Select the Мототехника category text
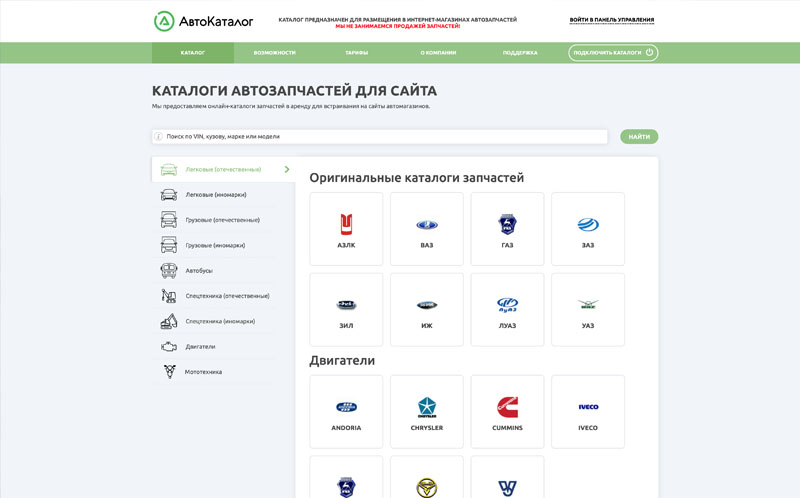This screenshot has width=800, height=498. click(203, 372)
